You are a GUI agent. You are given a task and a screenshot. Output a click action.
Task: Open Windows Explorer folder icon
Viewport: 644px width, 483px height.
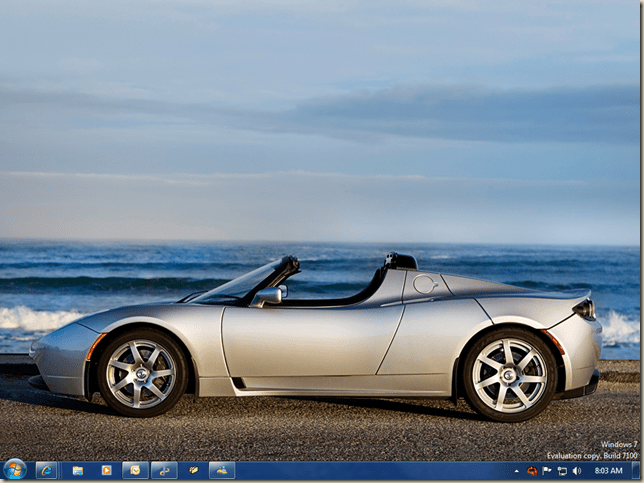point(77,470)
